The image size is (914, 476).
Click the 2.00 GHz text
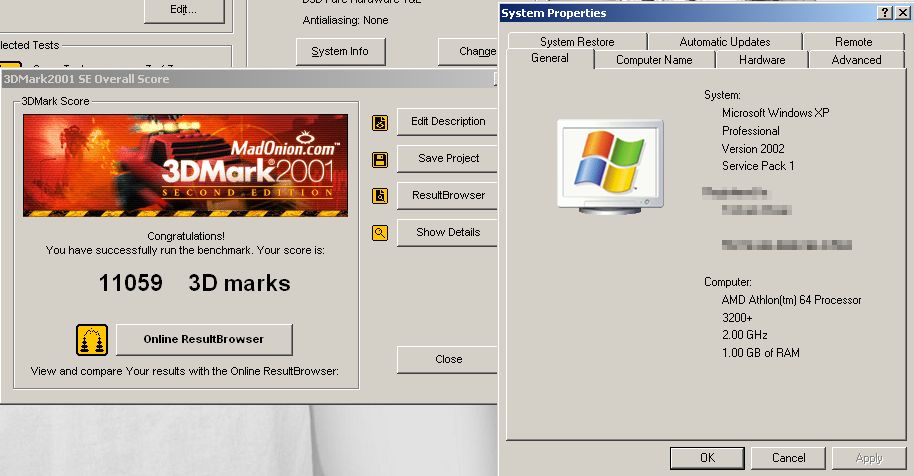(744, 335)
